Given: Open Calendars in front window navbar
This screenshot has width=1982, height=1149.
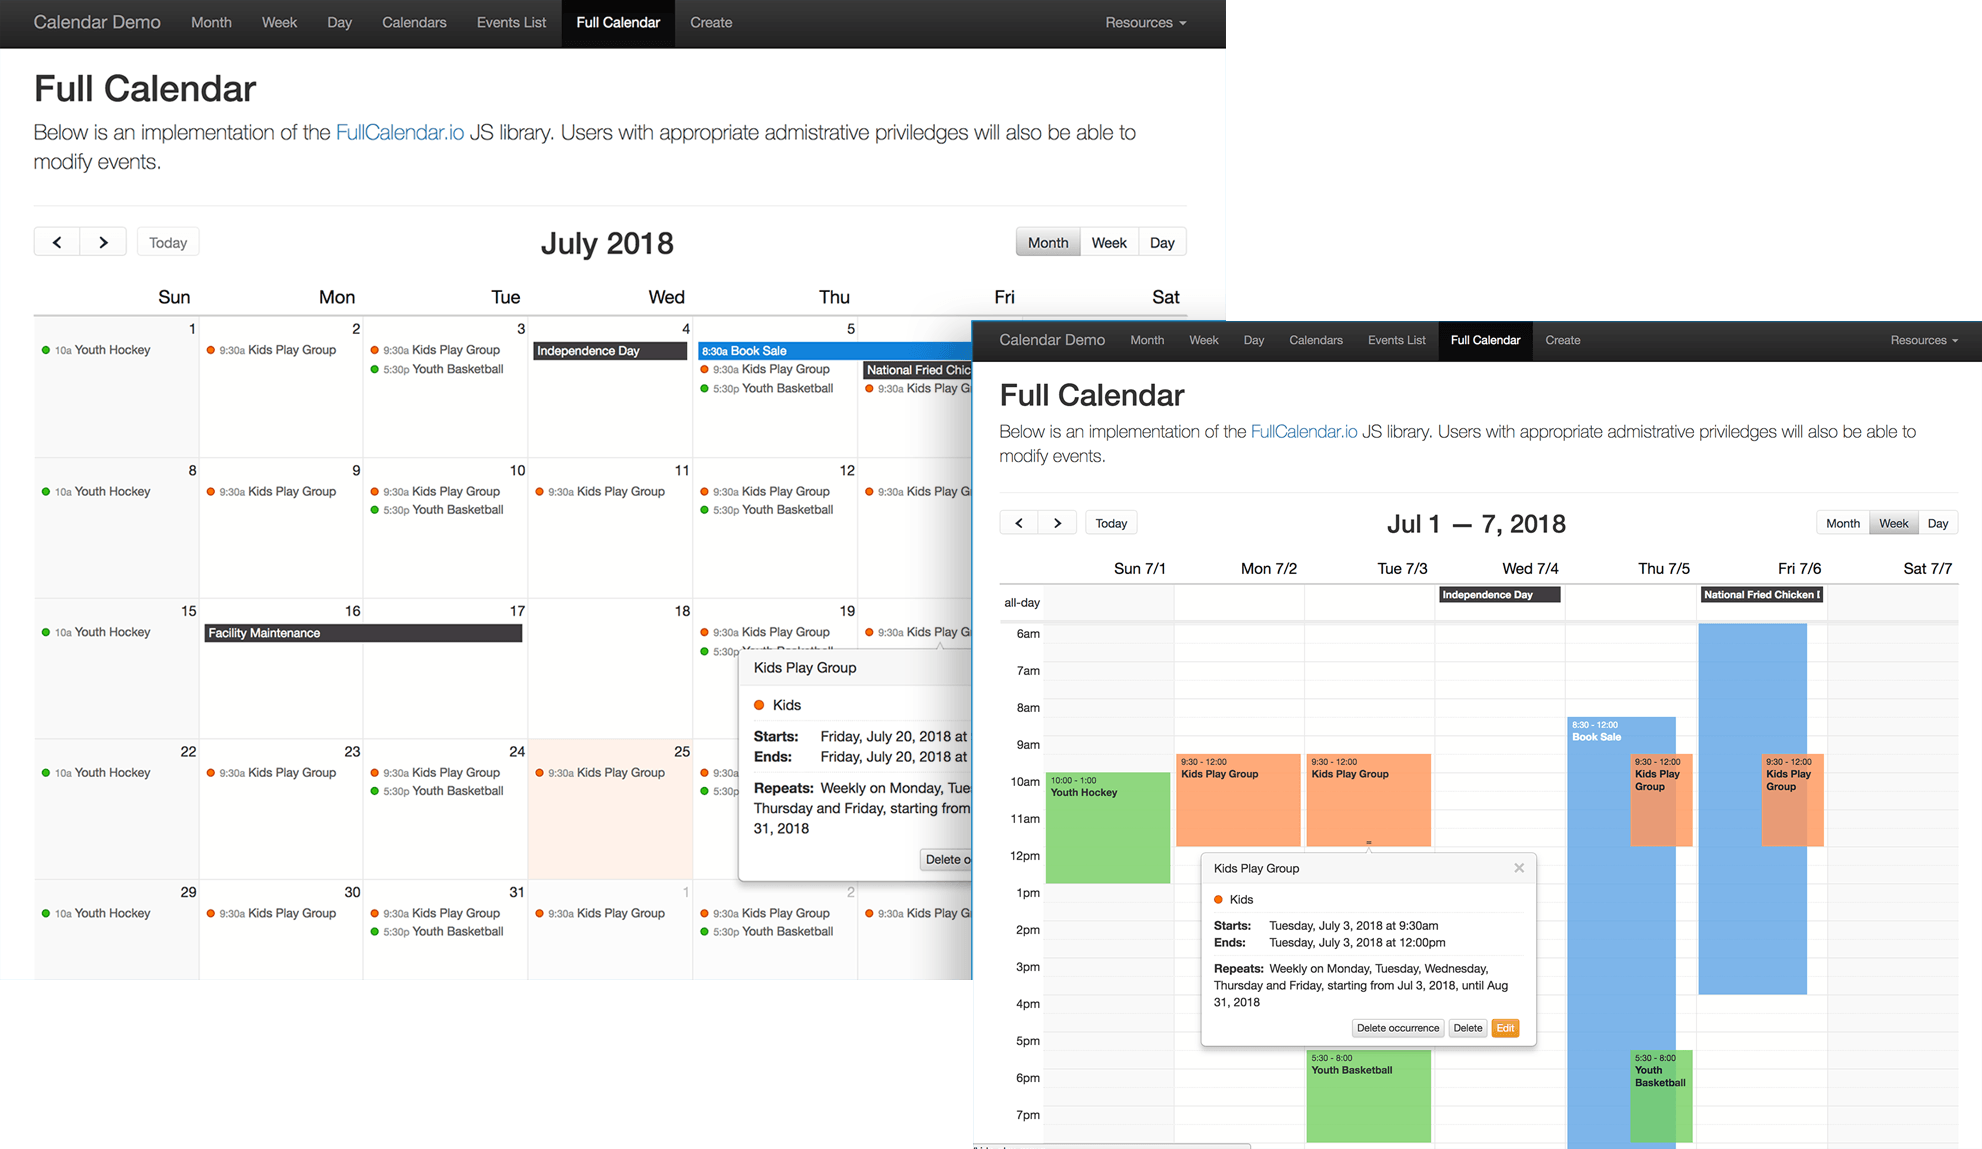Looking at the screenshot, I should click(1316, 340).
